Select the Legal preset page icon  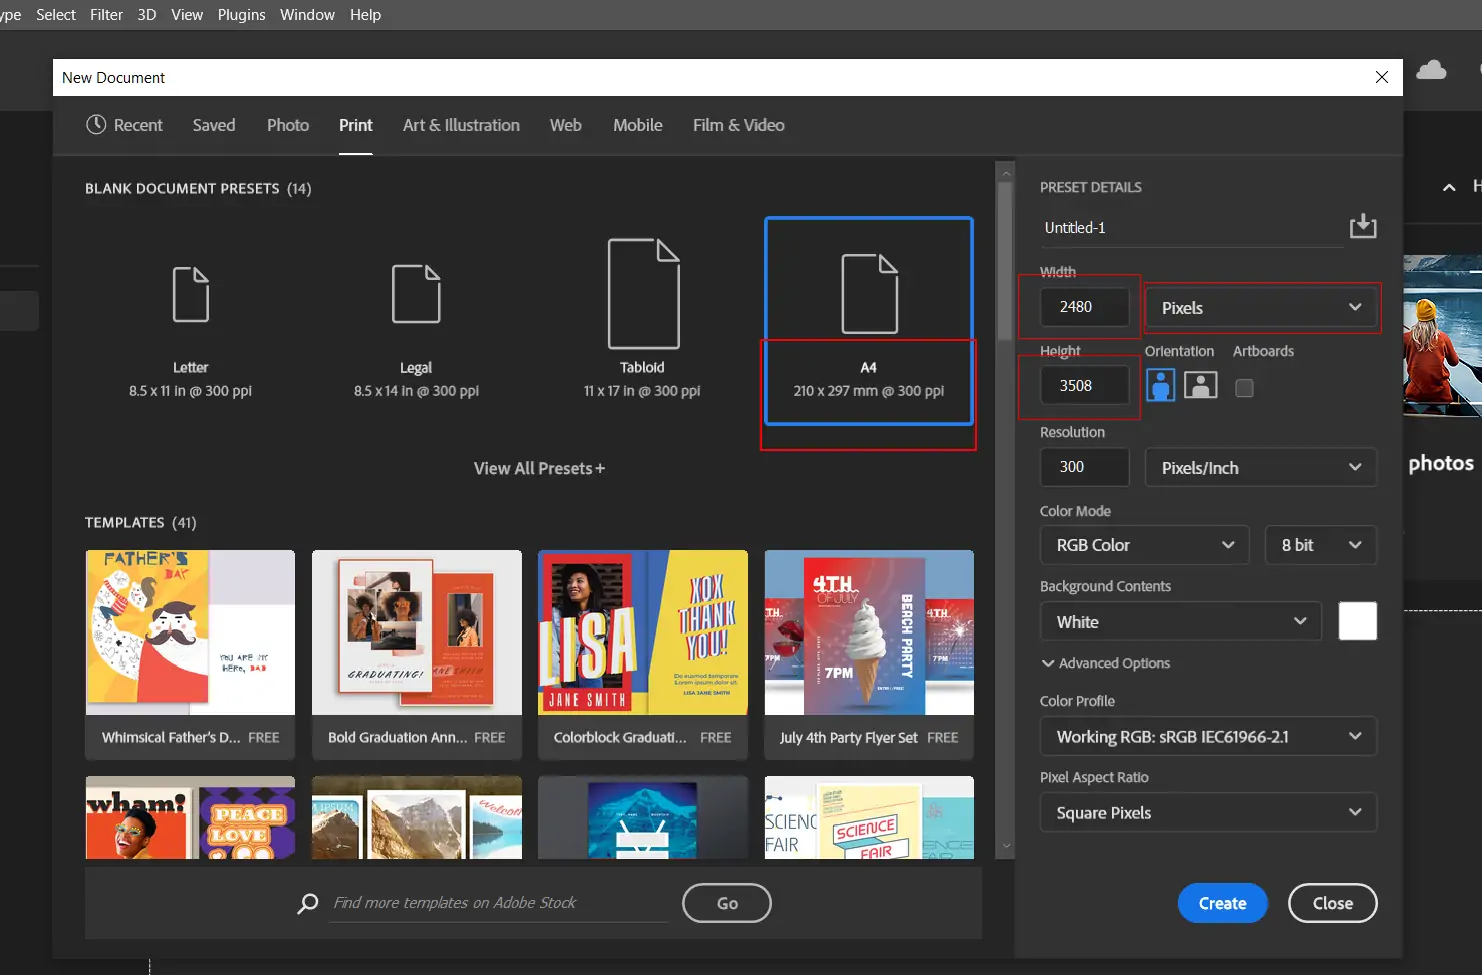click(x=416, y=294)
